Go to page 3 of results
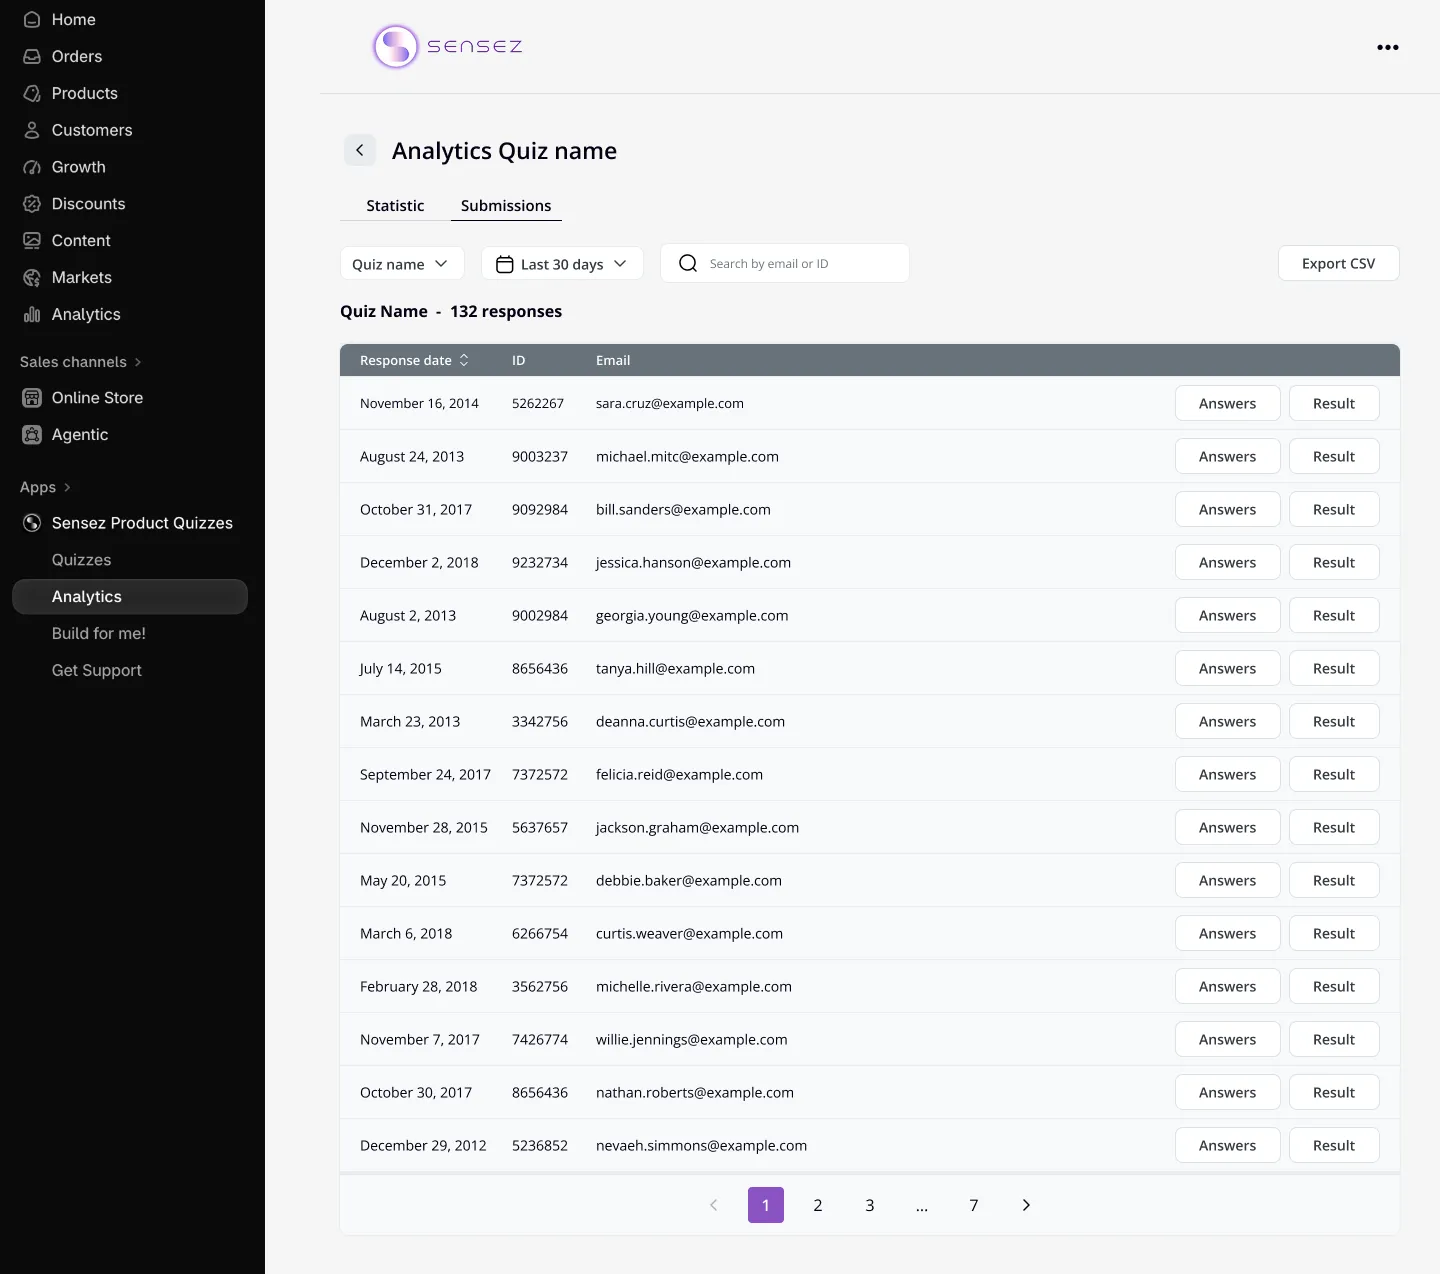Screen dimensions: 1440x1274 [x=870, y=1205]
